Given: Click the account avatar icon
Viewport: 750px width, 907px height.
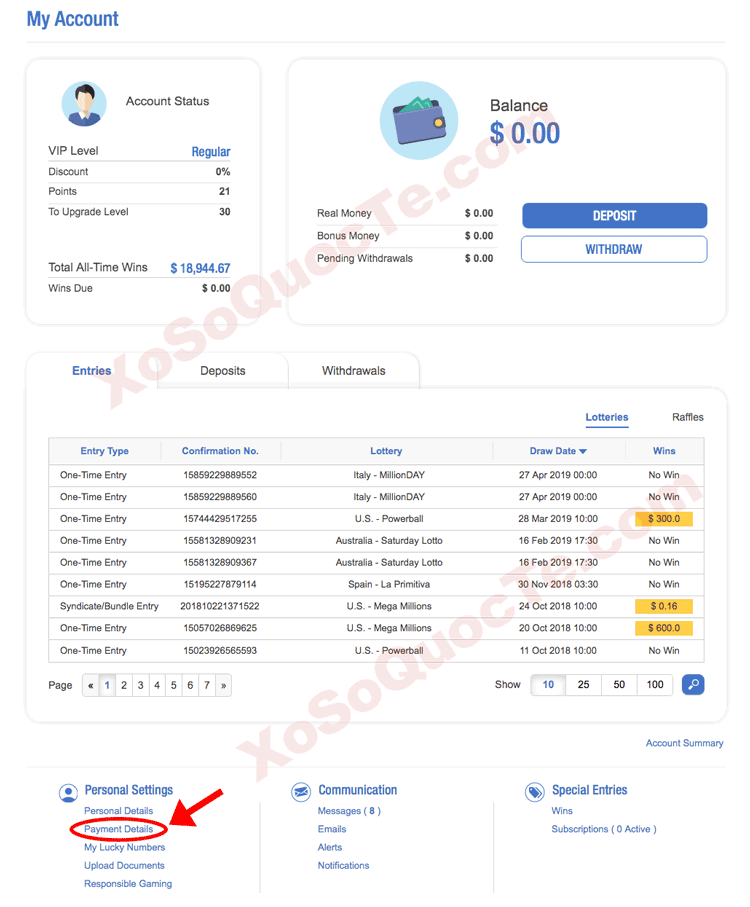Looking at the screenshot, I should [x=84, y=104].
